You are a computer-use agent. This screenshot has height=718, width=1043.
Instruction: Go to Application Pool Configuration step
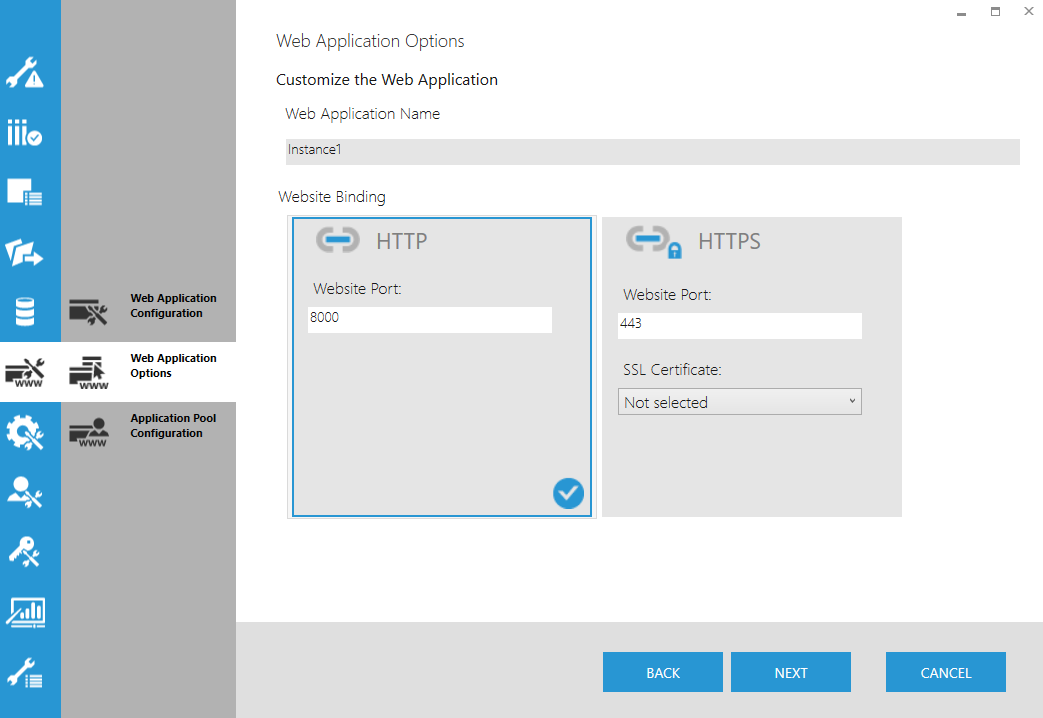[x=148, y=432]
